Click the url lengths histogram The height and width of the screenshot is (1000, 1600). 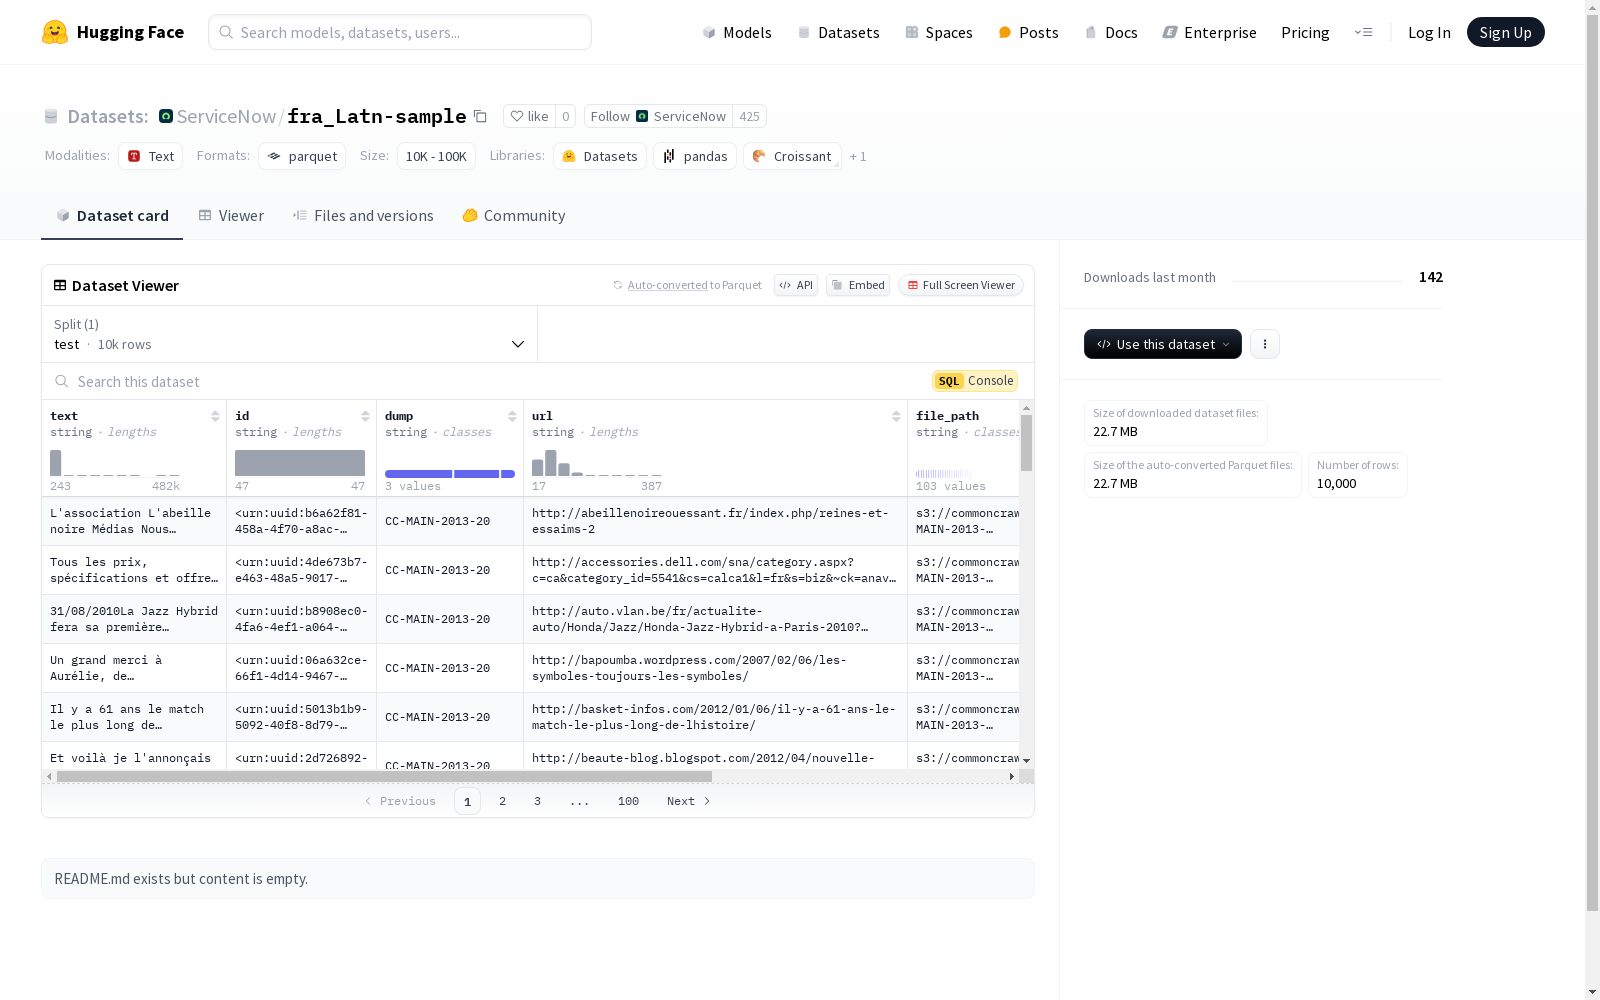(x=597, y=463)
